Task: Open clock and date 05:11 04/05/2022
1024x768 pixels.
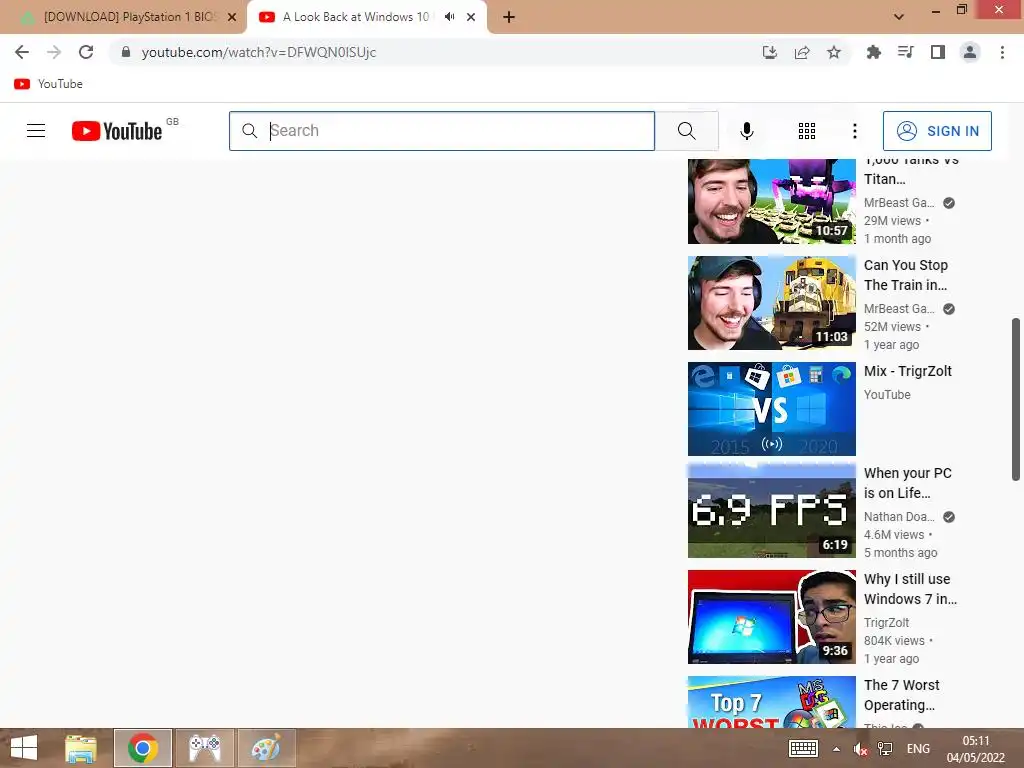Action: tap(976, 749)
